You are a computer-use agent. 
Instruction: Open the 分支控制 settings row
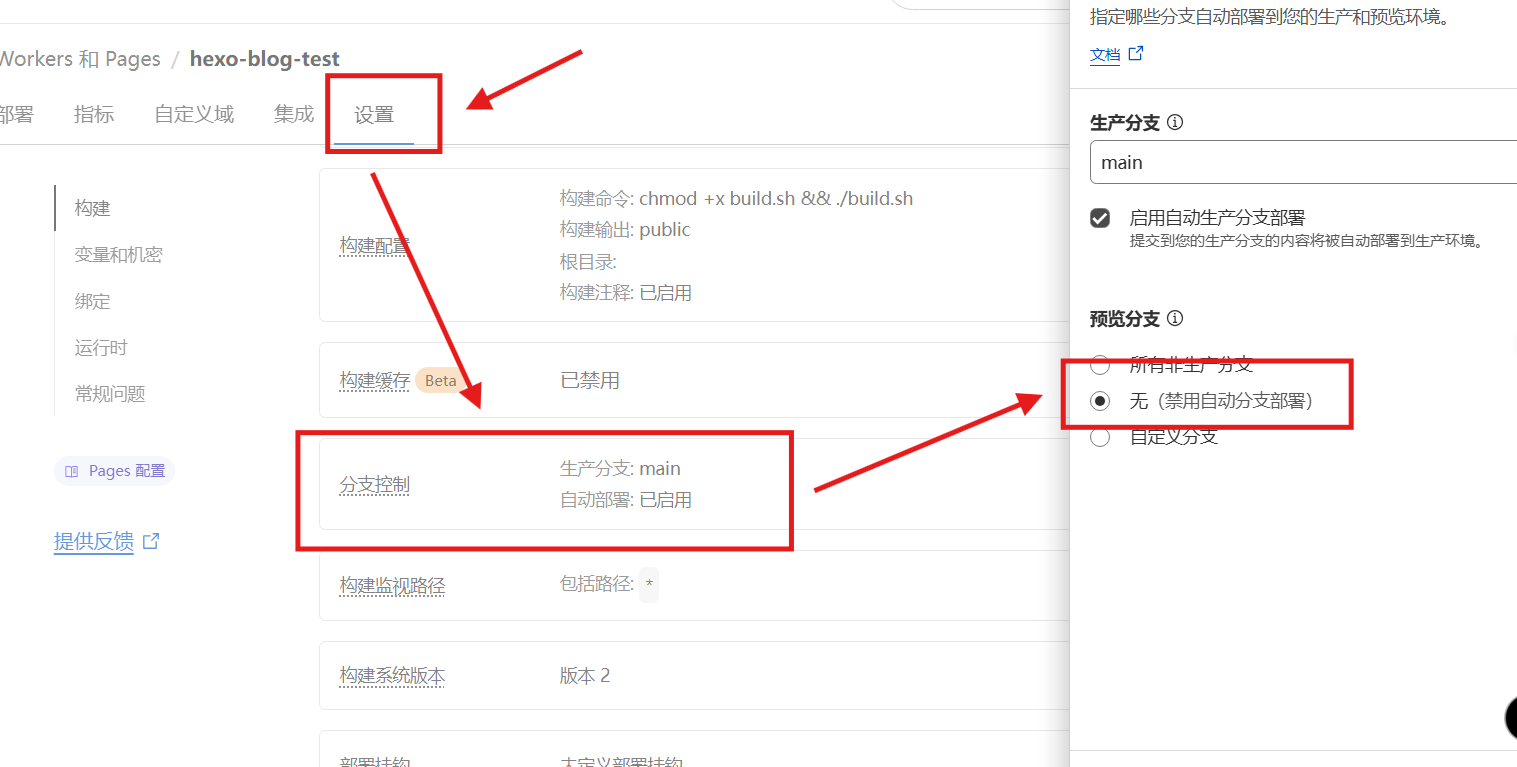[x=375, y=485]
